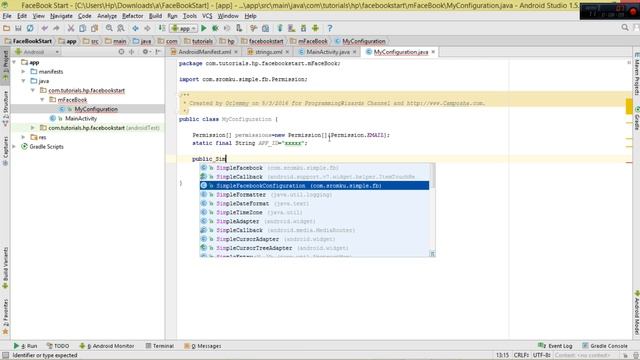Paste using the toolbar Paste icon
The height and width of the screenshot is (360, 640).
[95, 28]
